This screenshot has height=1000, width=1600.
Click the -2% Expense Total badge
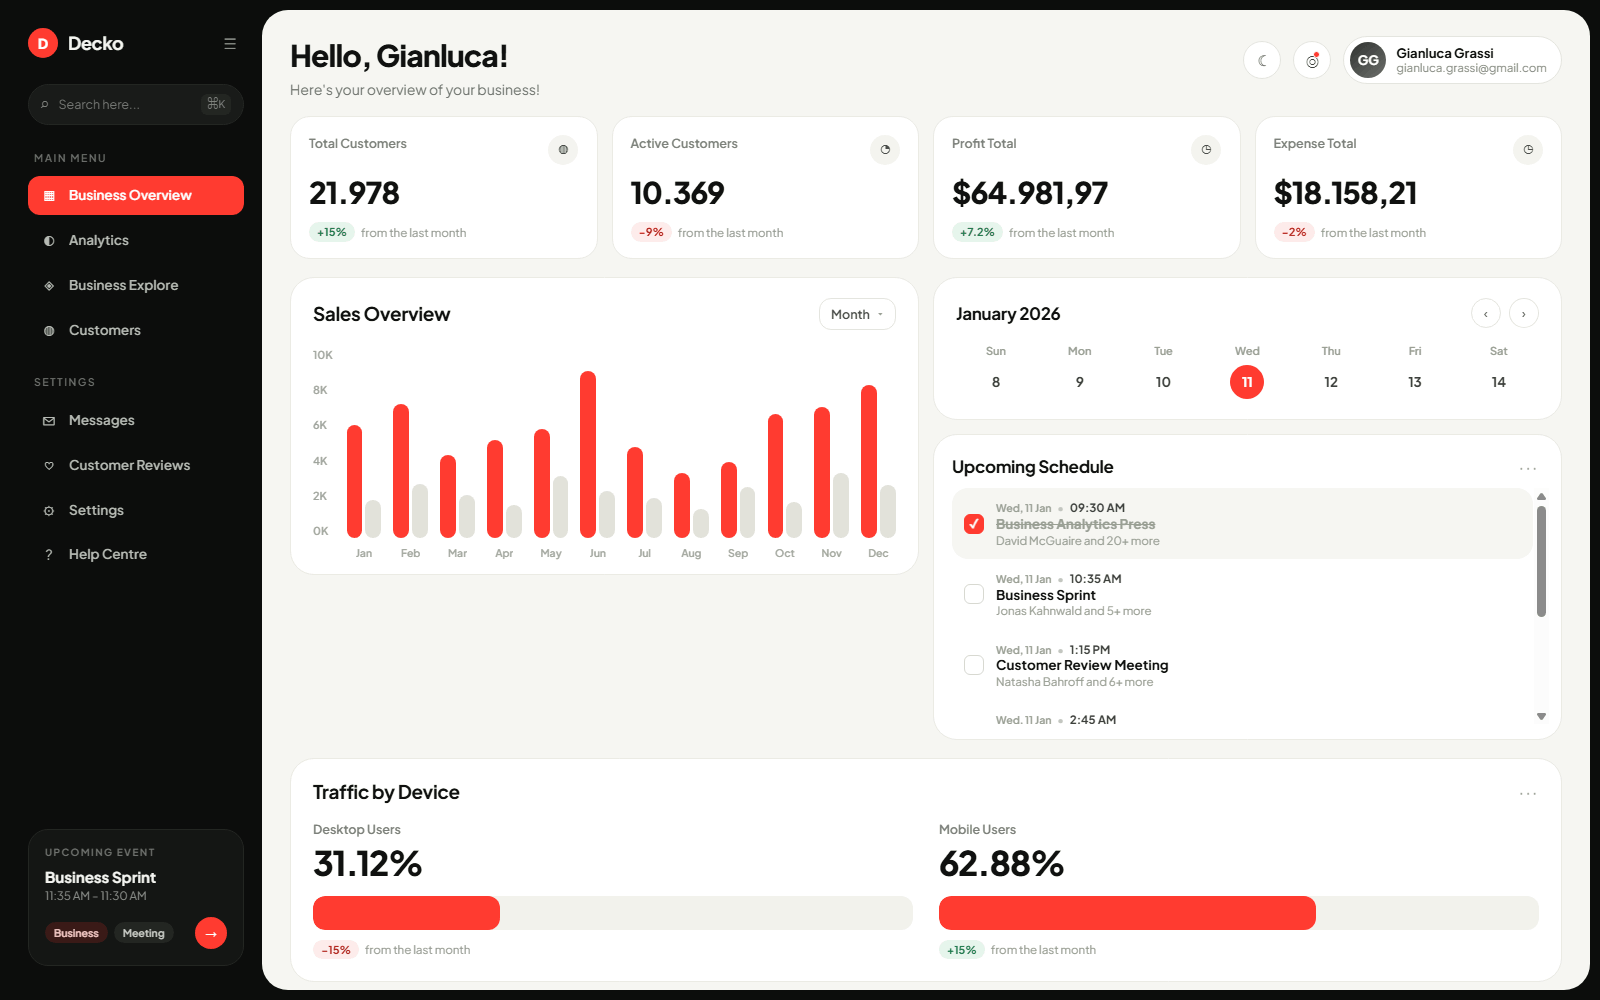(1294, 232)
